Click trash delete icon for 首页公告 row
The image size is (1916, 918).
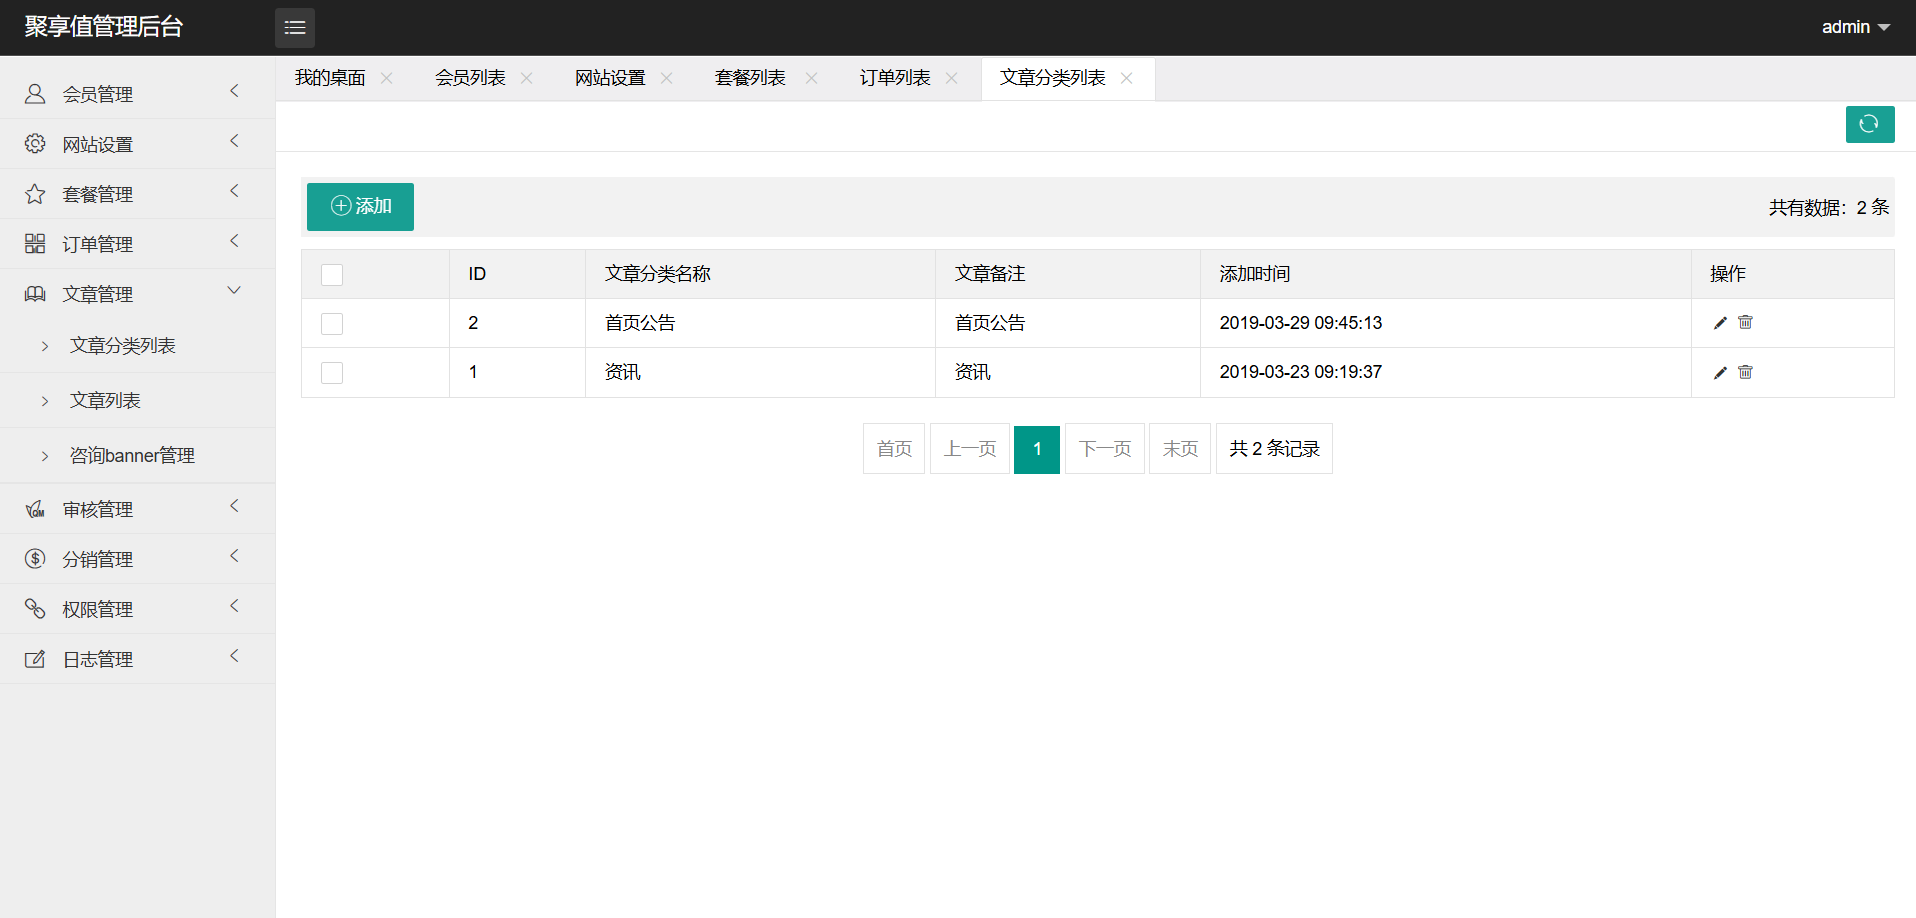coord(1745,322)
